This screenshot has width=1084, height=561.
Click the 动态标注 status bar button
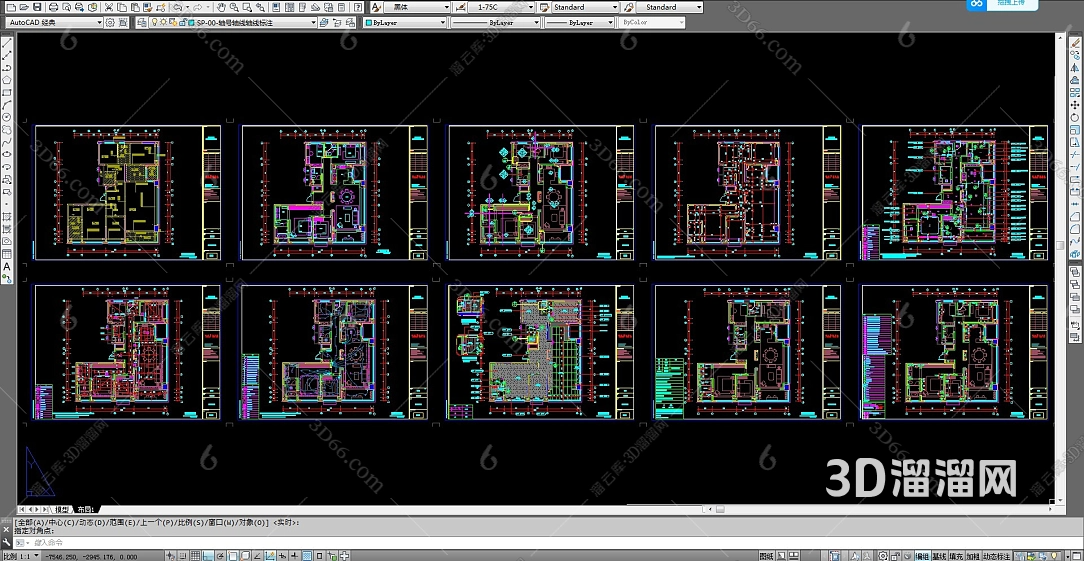[997, 555]
